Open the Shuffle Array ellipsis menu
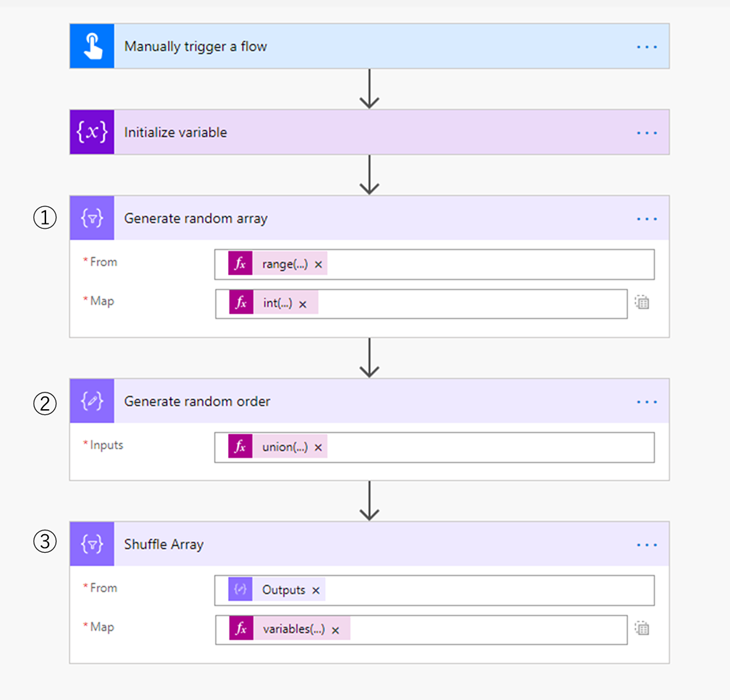 647,545
